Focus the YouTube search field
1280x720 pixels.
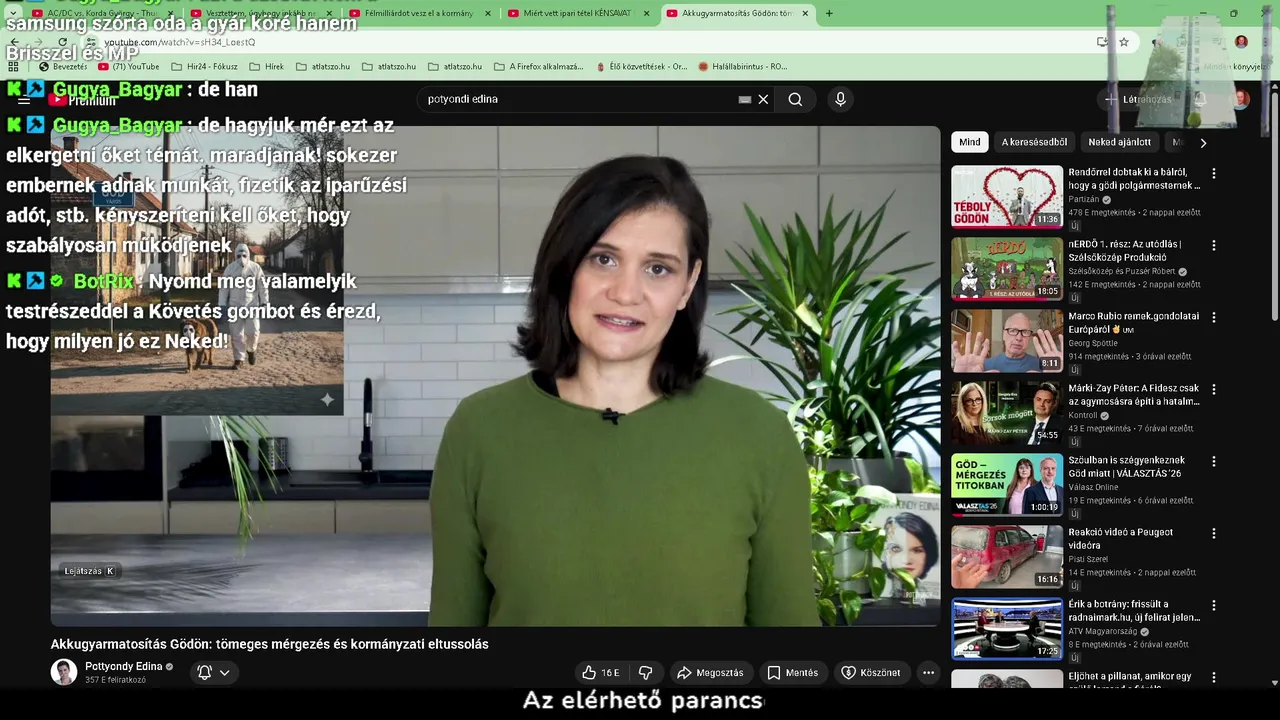click(578, 99)
